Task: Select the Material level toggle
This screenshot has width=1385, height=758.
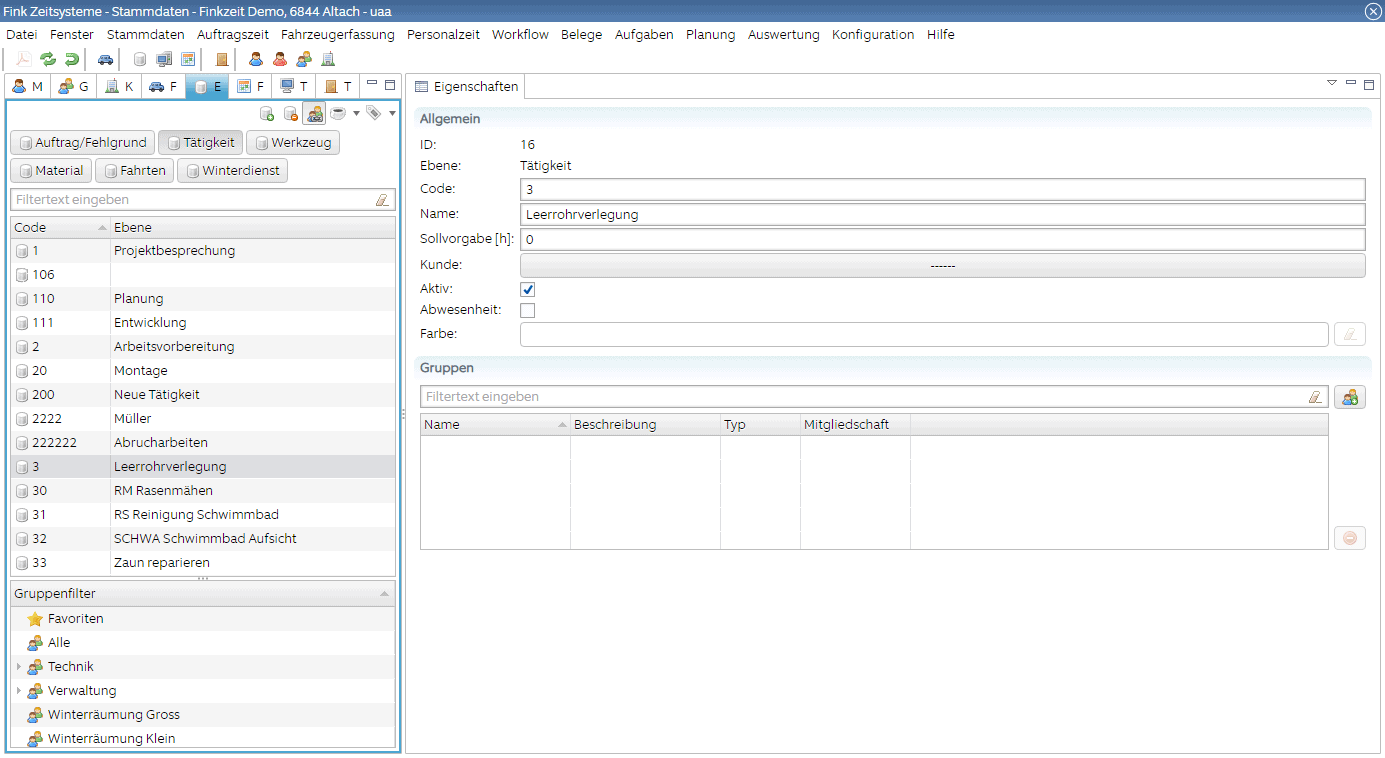Action: [51, 171]
